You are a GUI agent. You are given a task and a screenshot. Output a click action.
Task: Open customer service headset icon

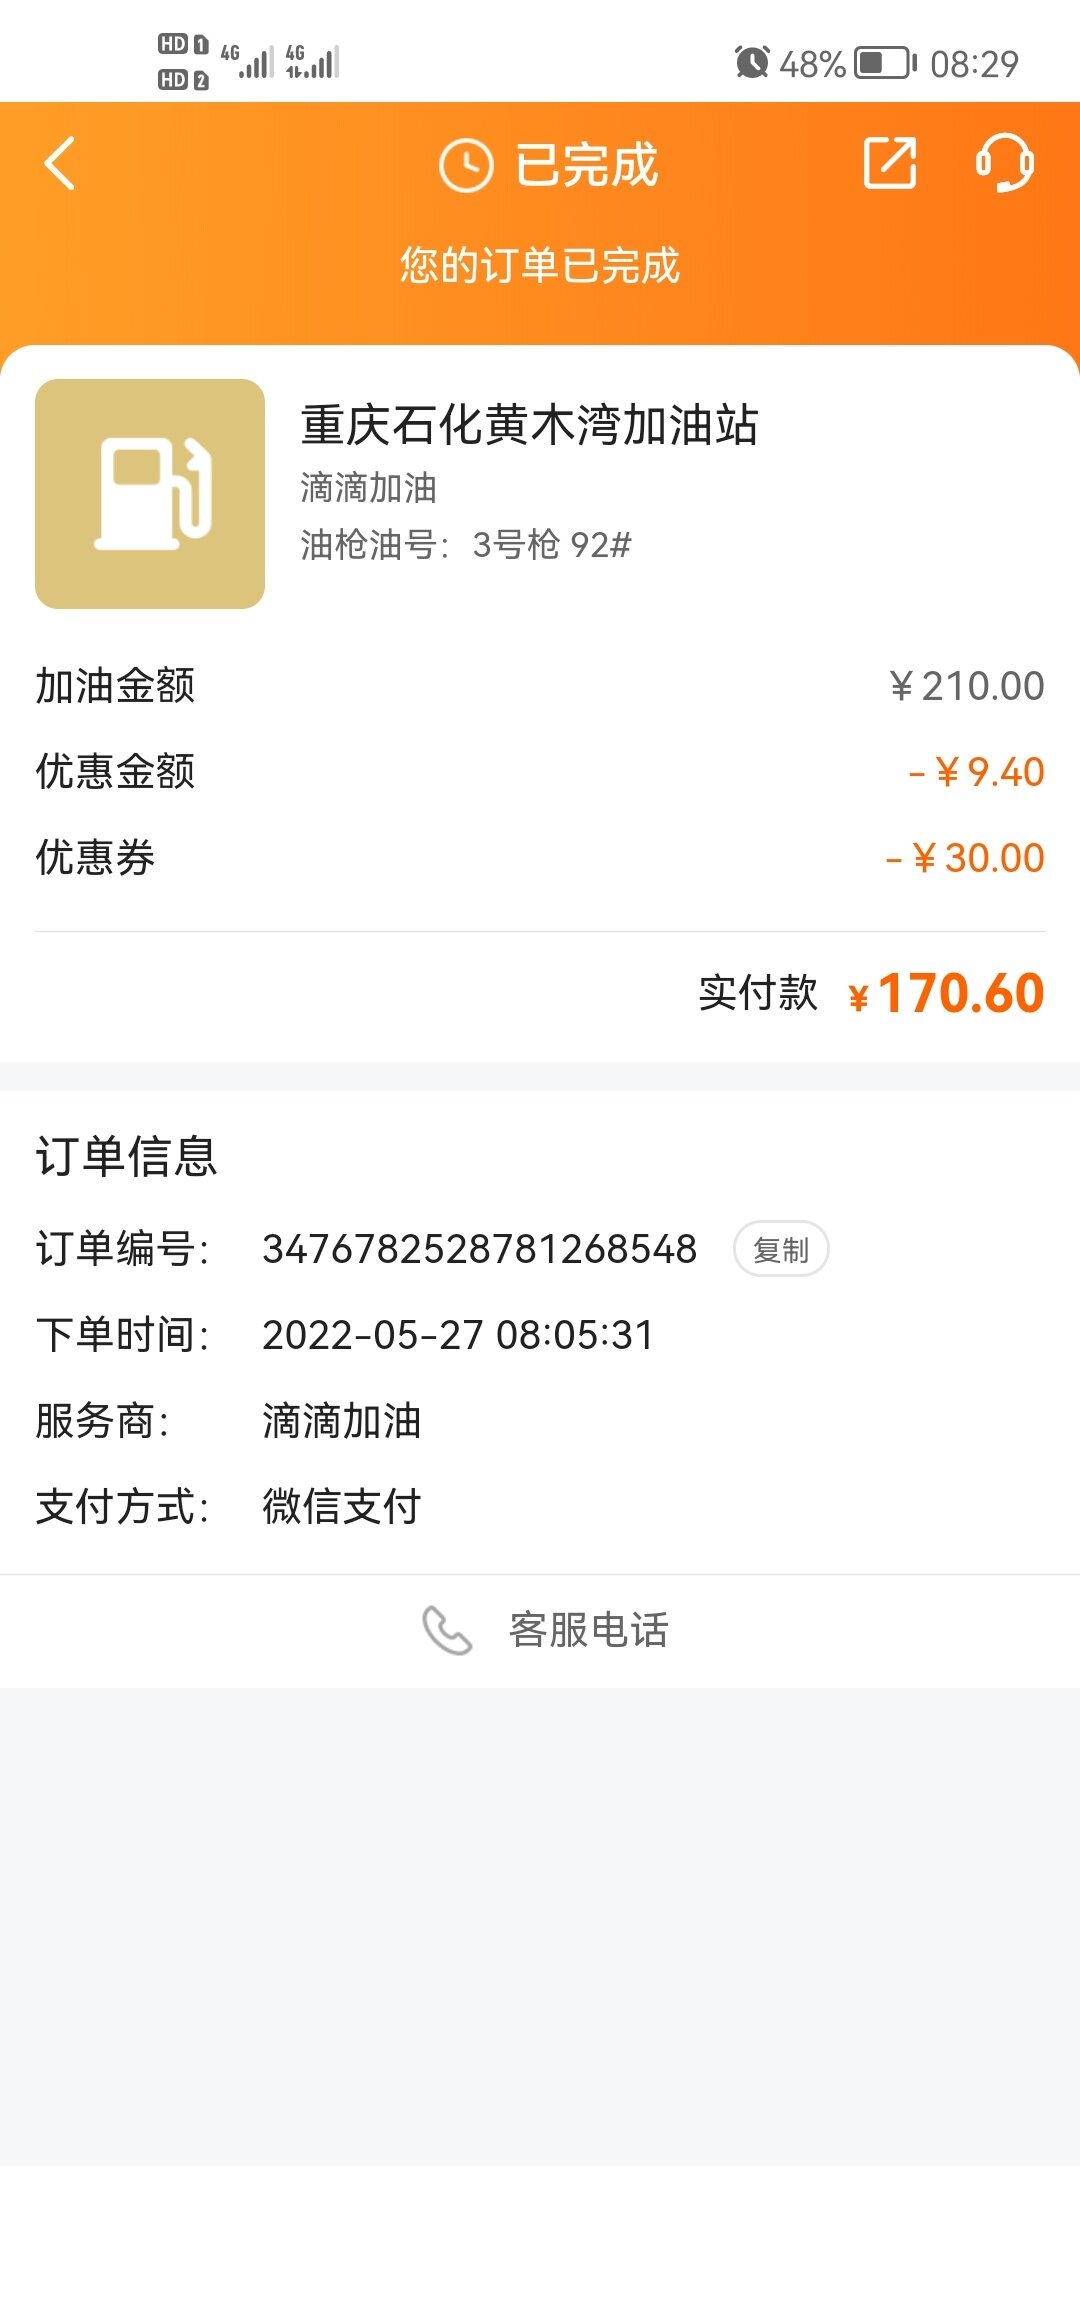(1004, 163)
